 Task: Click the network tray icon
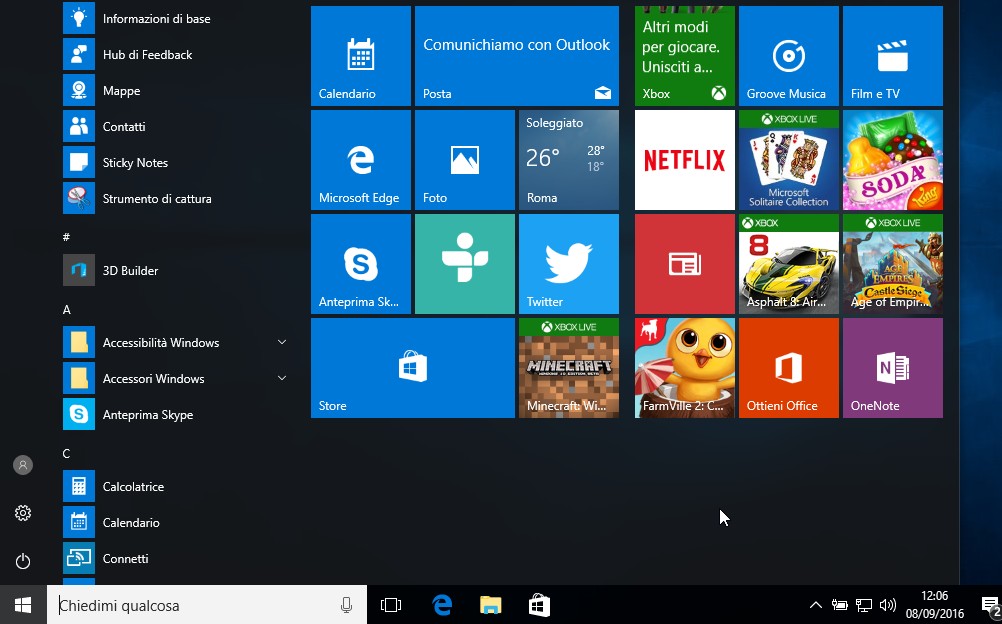(x=863, y=605)
